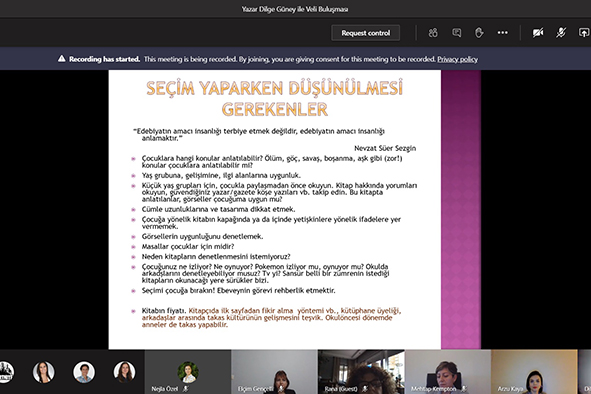591x394 pixels.
Task: Open the More actions menu
Action: 502,33
